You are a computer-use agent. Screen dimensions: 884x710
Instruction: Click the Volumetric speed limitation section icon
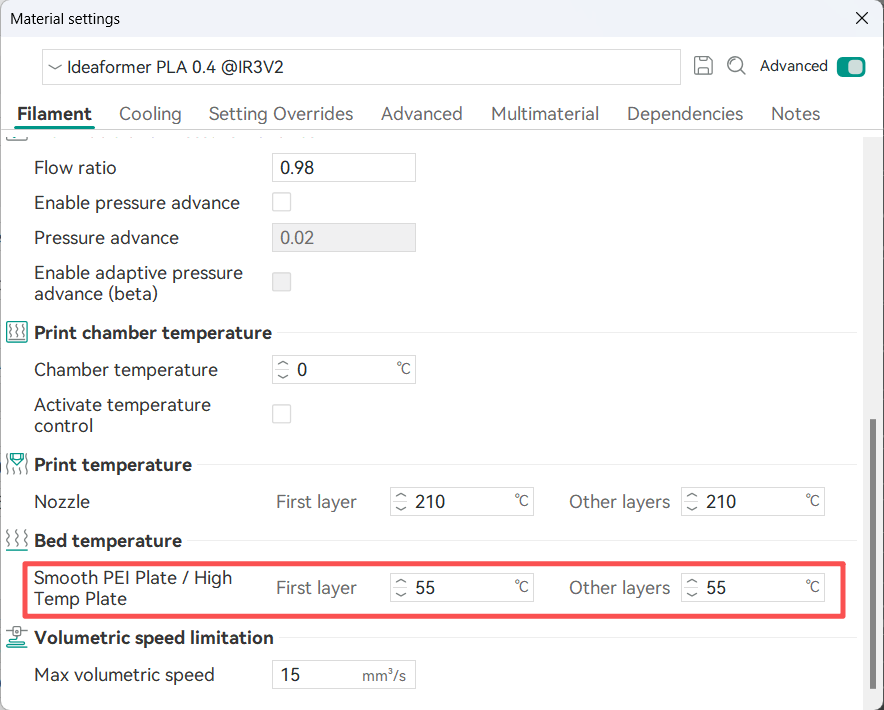click(x=17, y=637)
